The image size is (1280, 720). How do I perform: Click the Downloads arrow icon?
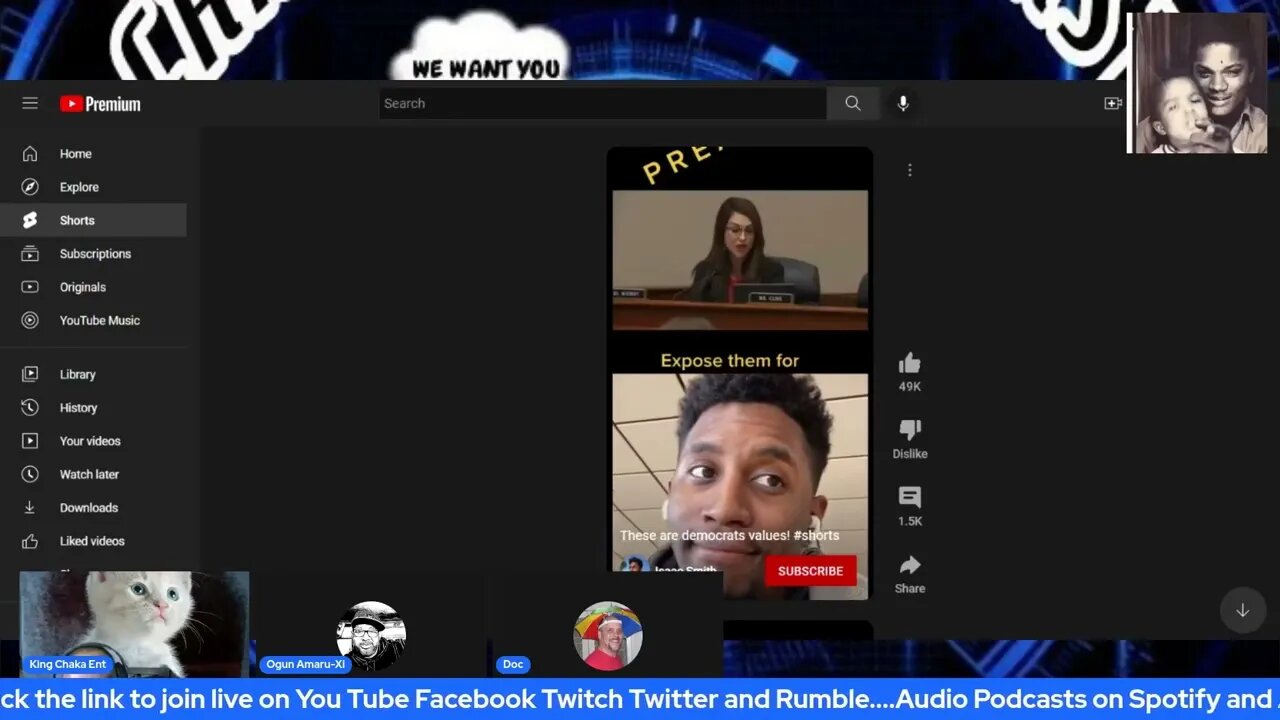pos(30,508)
